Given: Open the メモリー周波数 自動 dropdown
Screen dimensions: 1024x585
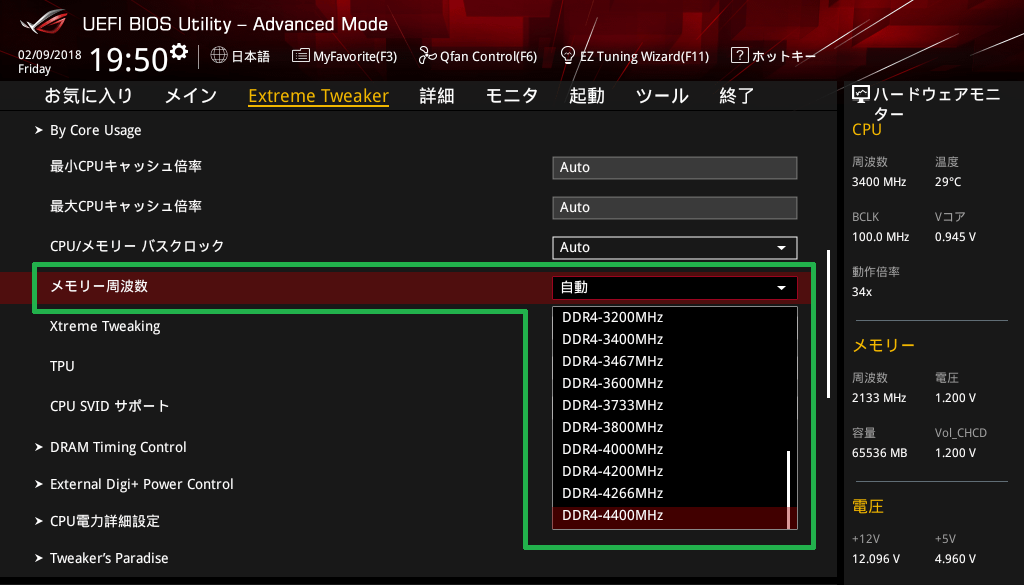Looking at the screenshot, I should (675, 287).
